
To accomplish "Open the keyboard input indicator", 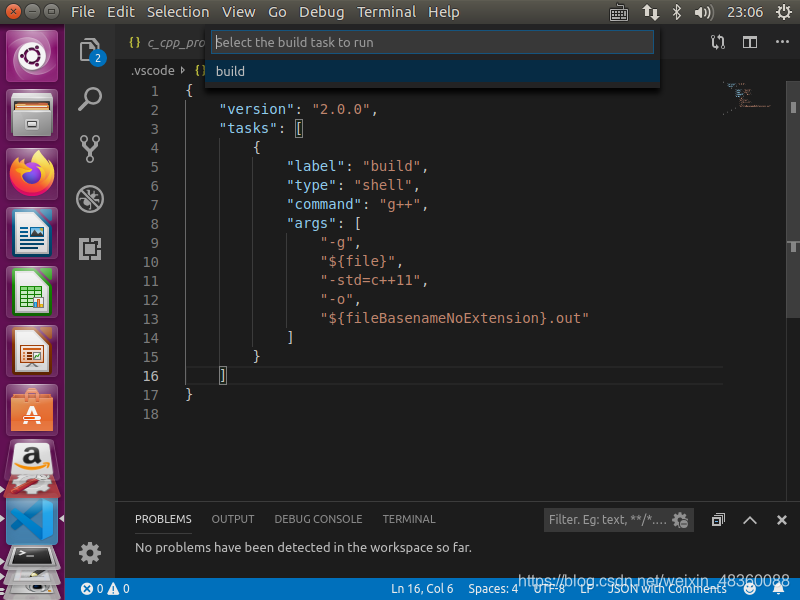I will (x=619, y=12).
